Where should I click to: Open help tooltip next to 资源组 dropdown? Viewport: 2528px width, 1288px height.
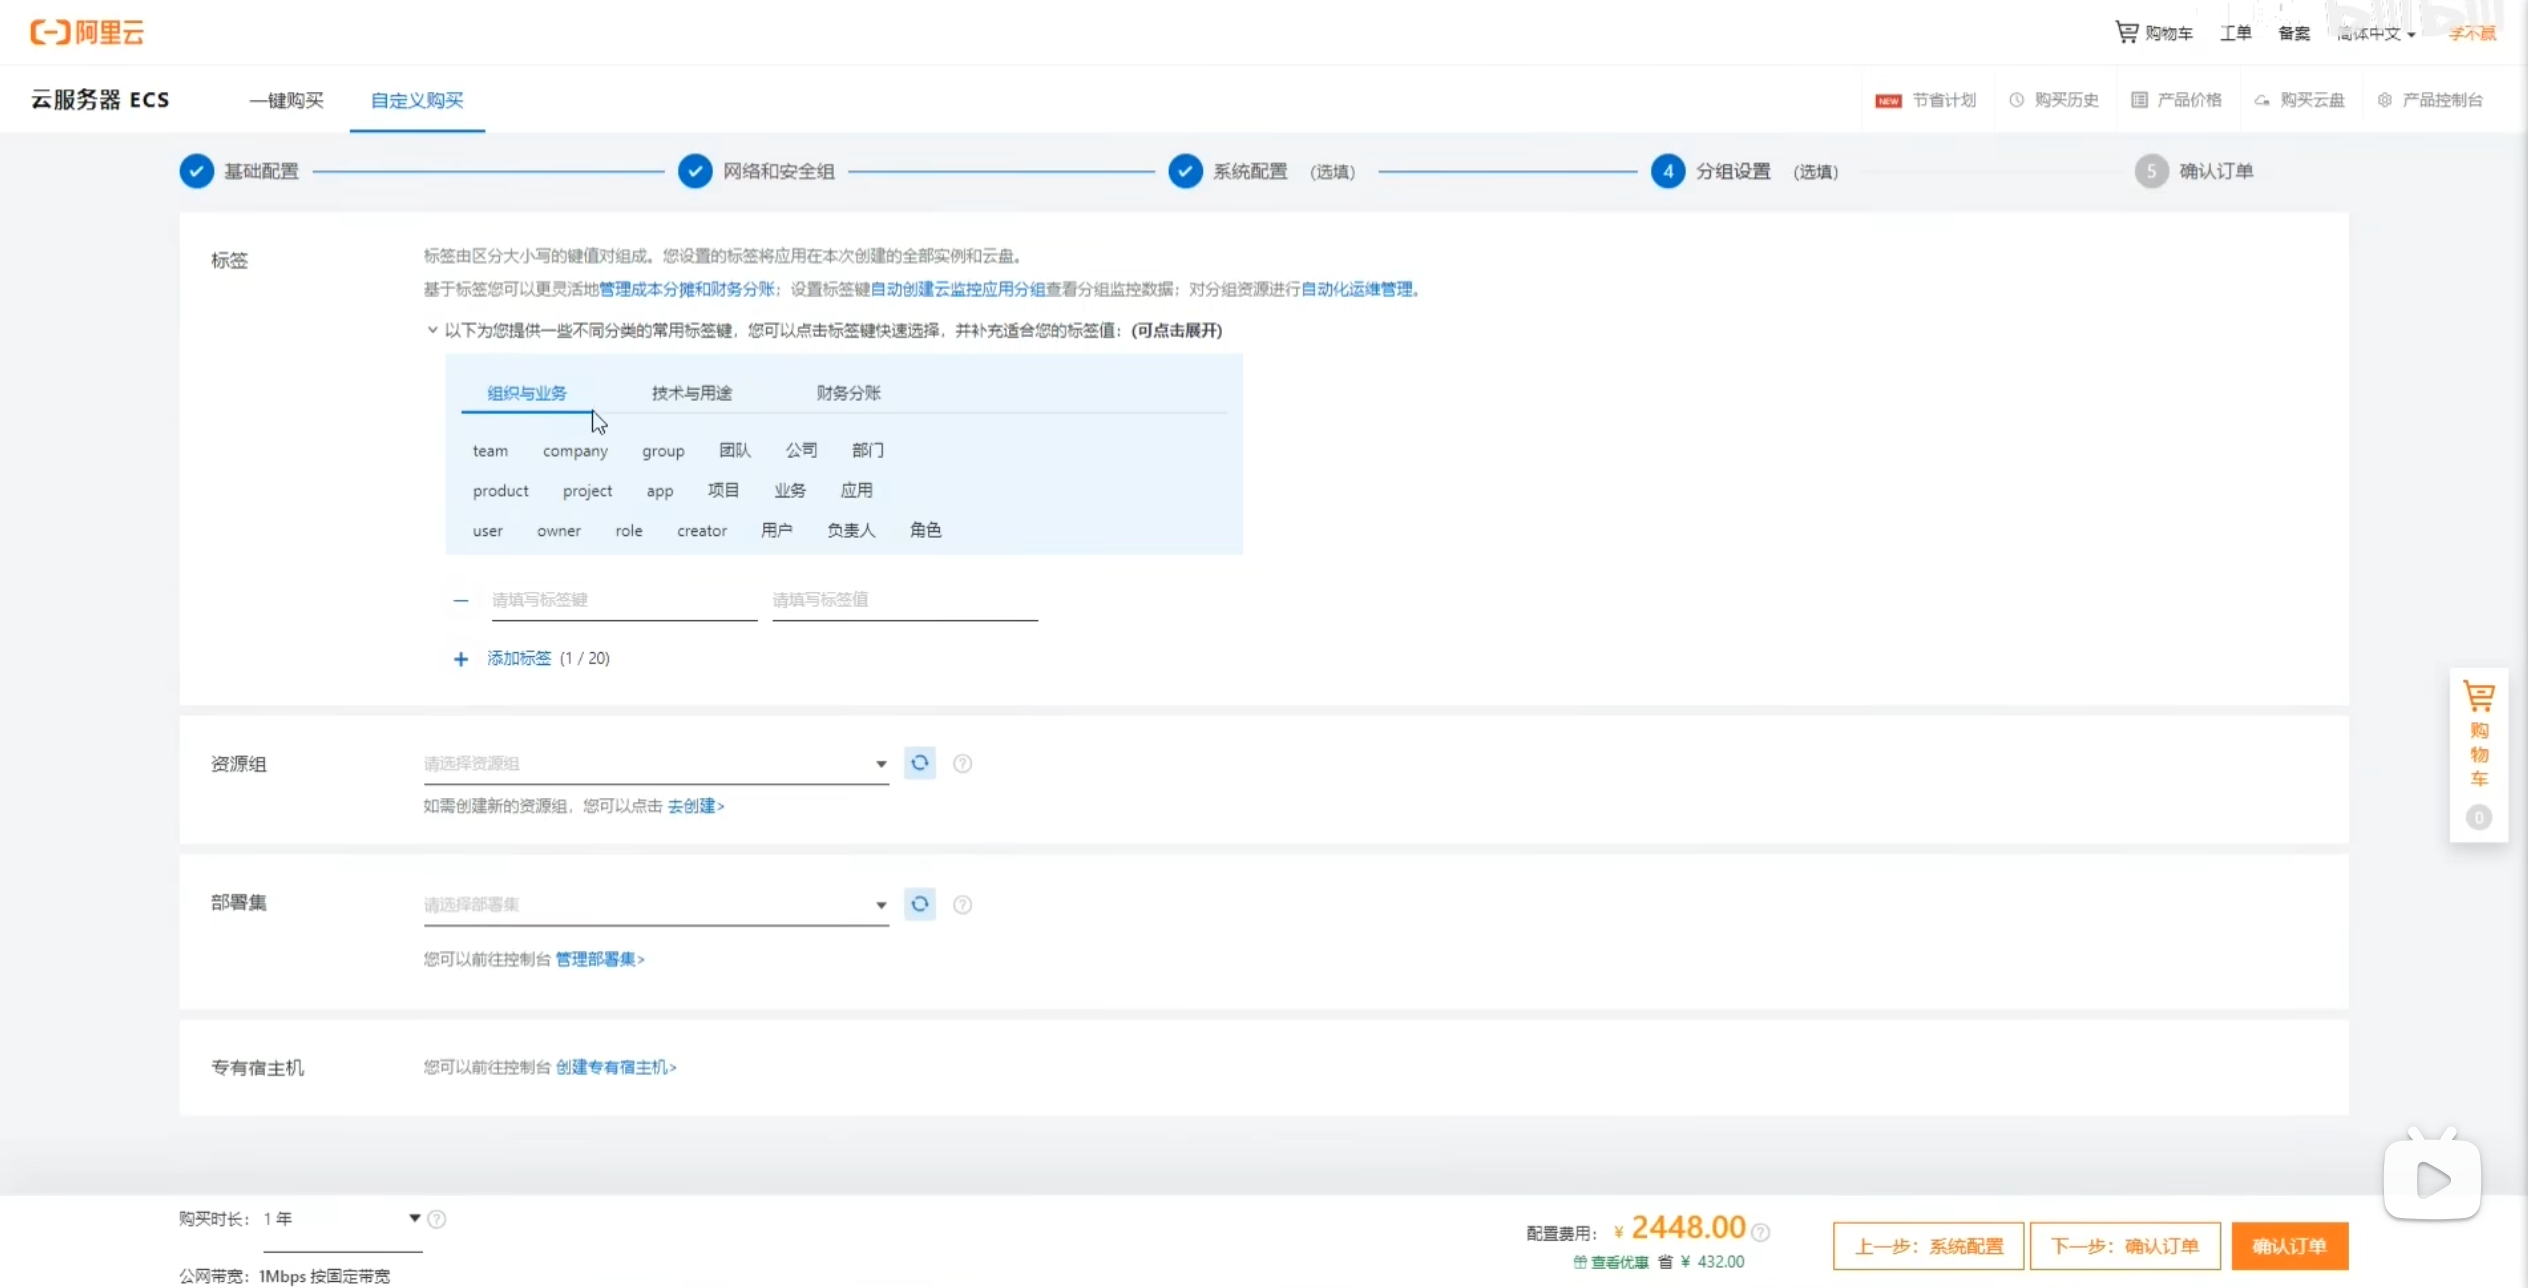[x=962, y=763]
